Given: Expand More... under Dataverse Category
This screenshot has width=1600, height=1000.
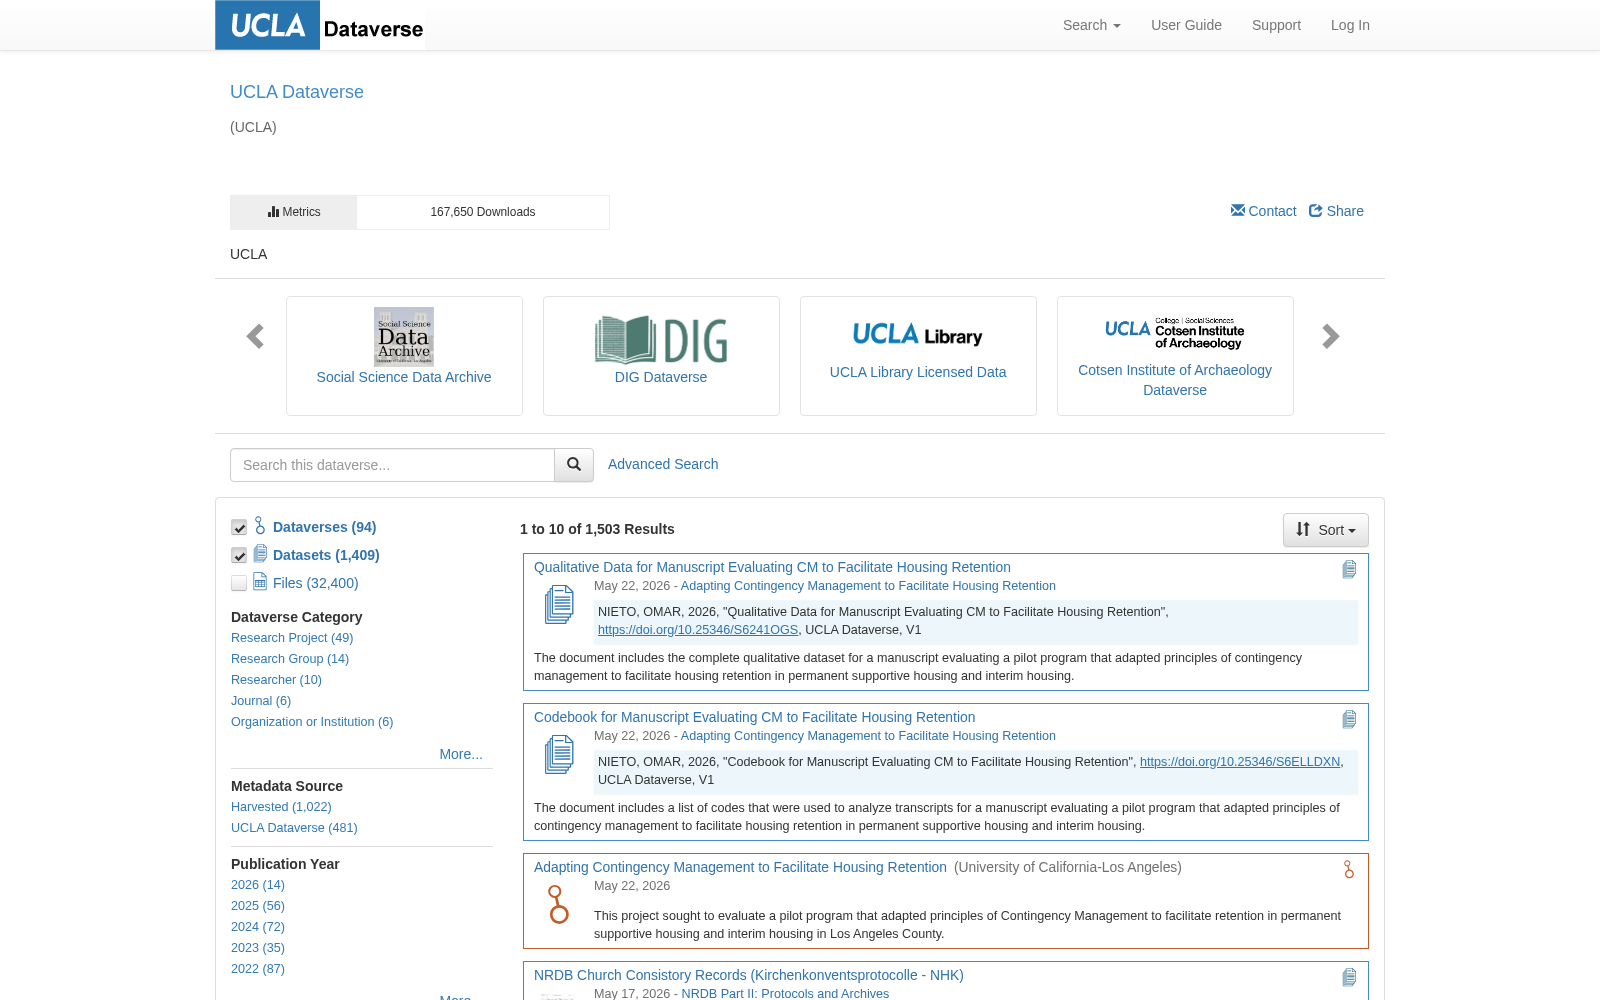Looking at the screenshot, I should [461, 754].
